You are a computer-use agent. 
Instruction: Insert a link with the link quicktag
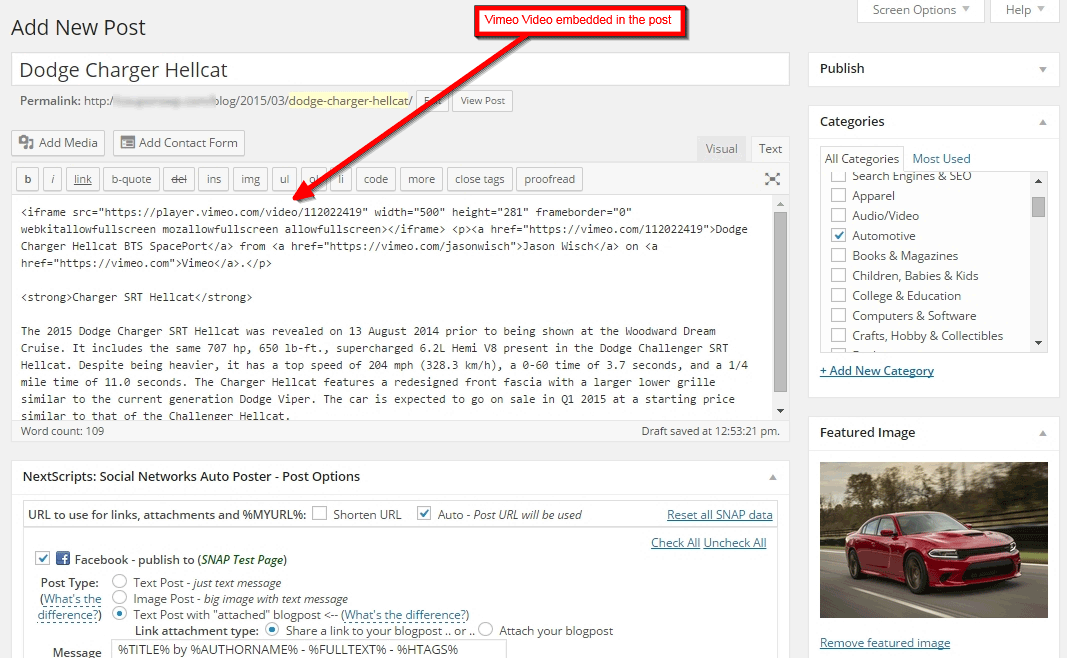(83, 179)
